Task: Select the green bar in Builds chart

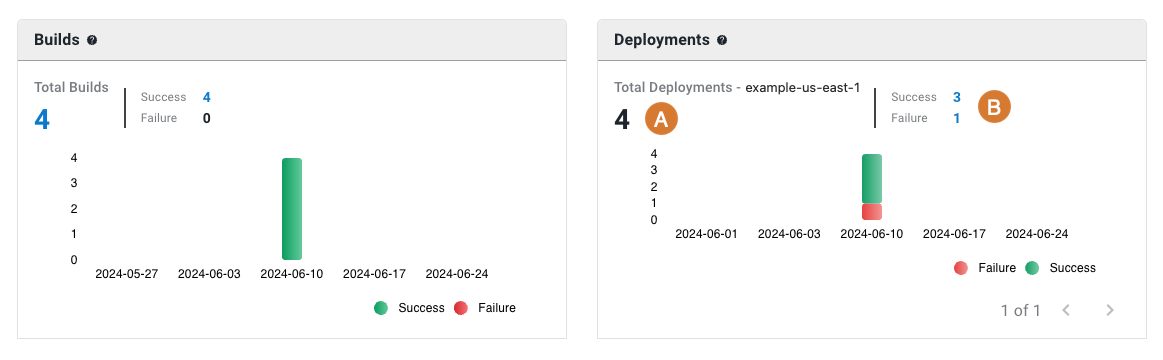Action: pos(291,209)
